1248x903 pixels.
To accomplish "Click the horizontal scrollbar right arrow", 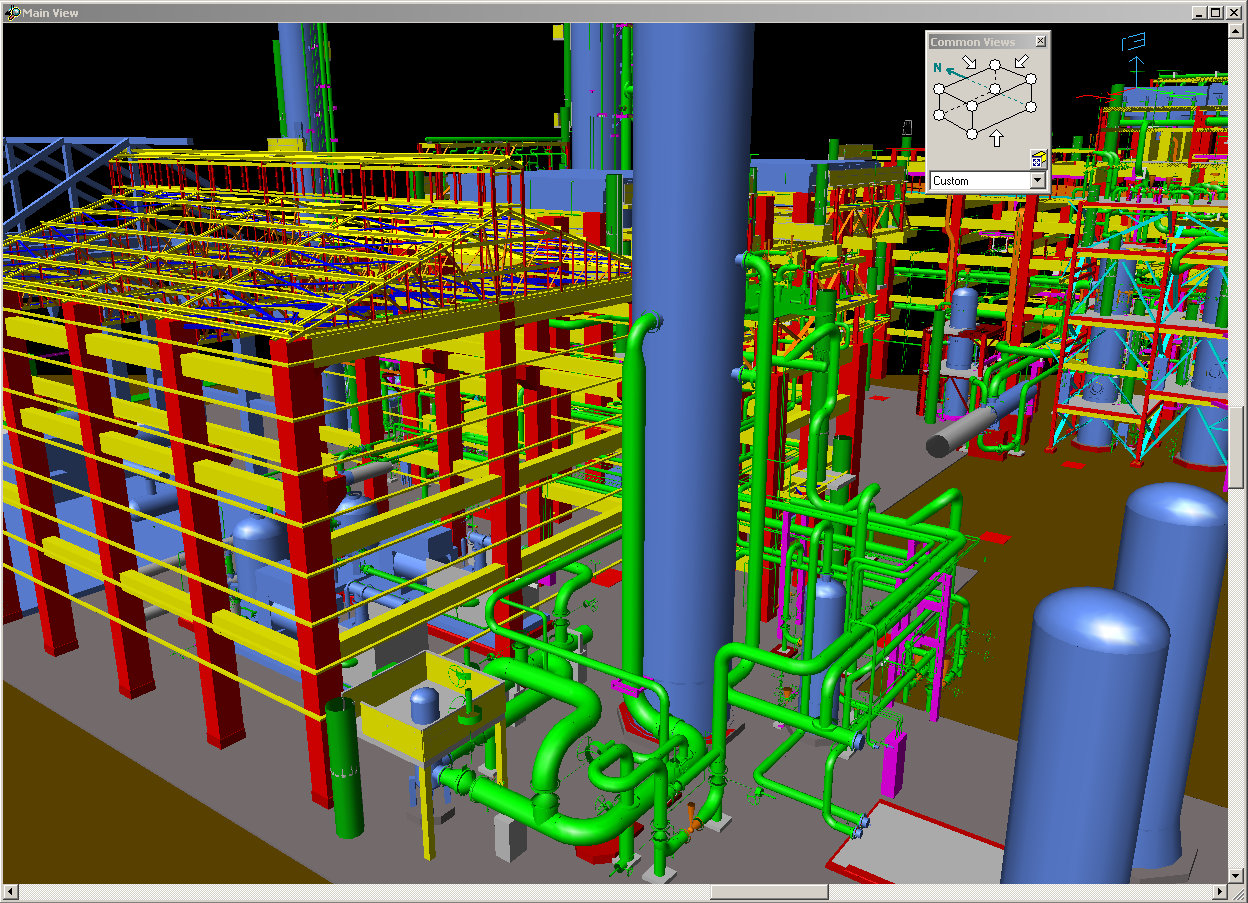I will (1220, 892).
